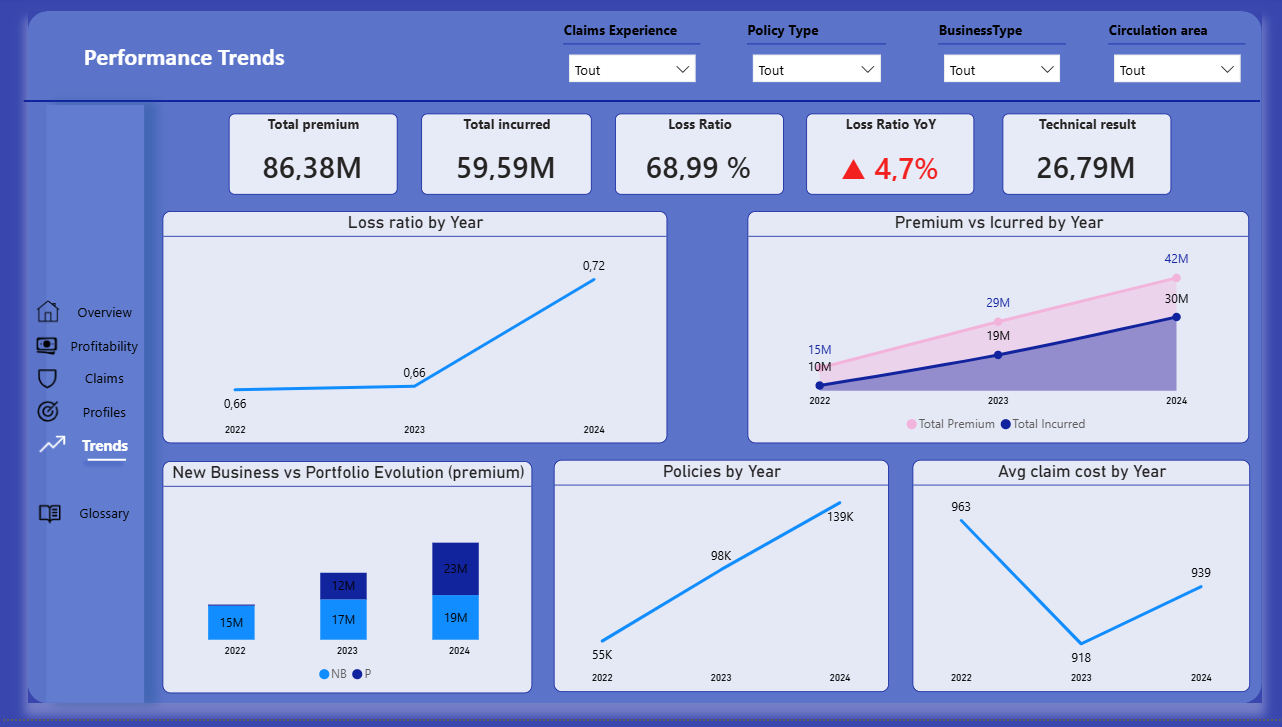Click the Total premium KPI card
This screenshot has height=727, width=1282.
(x=313, y=154)
